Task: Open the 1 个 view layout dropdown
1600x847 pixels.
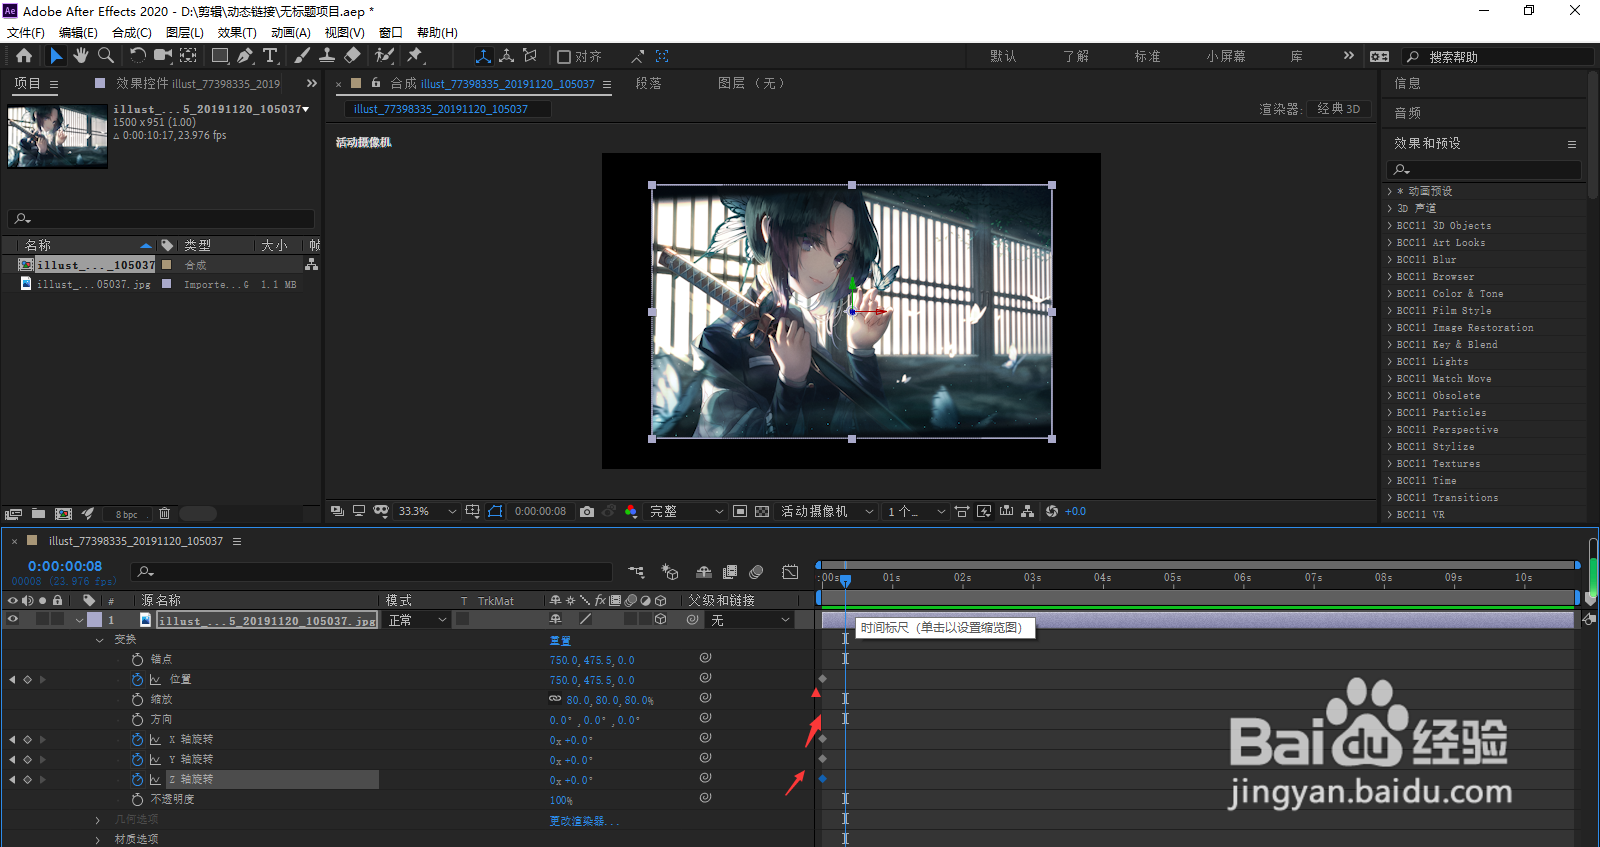Action: pyautogui.click(x=915, y=511)
